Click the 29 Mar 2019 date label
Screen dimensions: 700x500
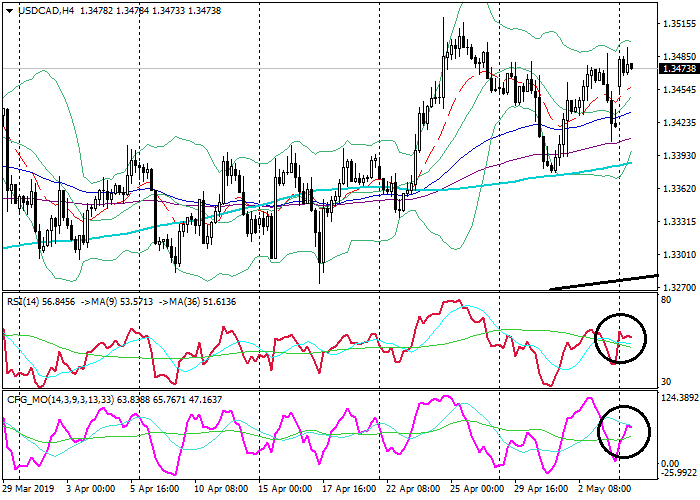coord(27,490)
